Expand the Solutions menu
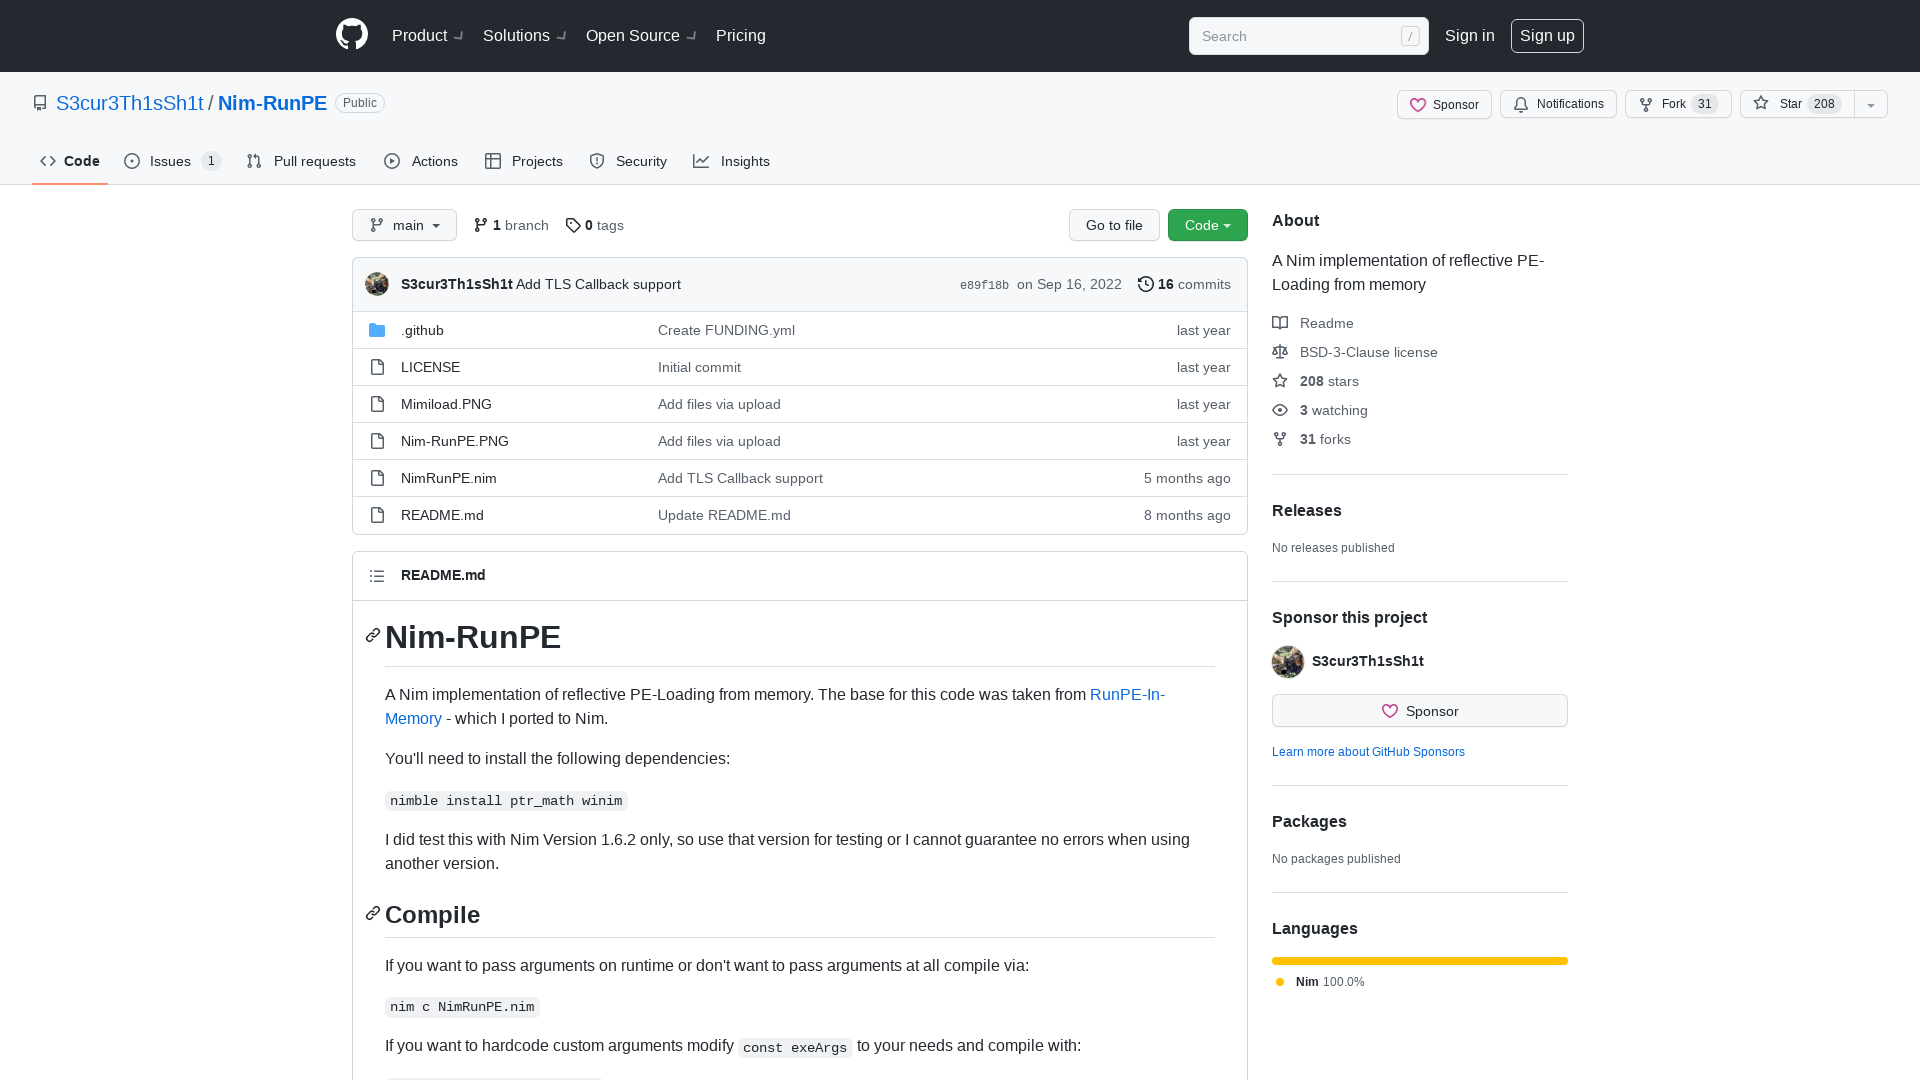This screenshot has width=1920, height=1080. coord(525,36)
